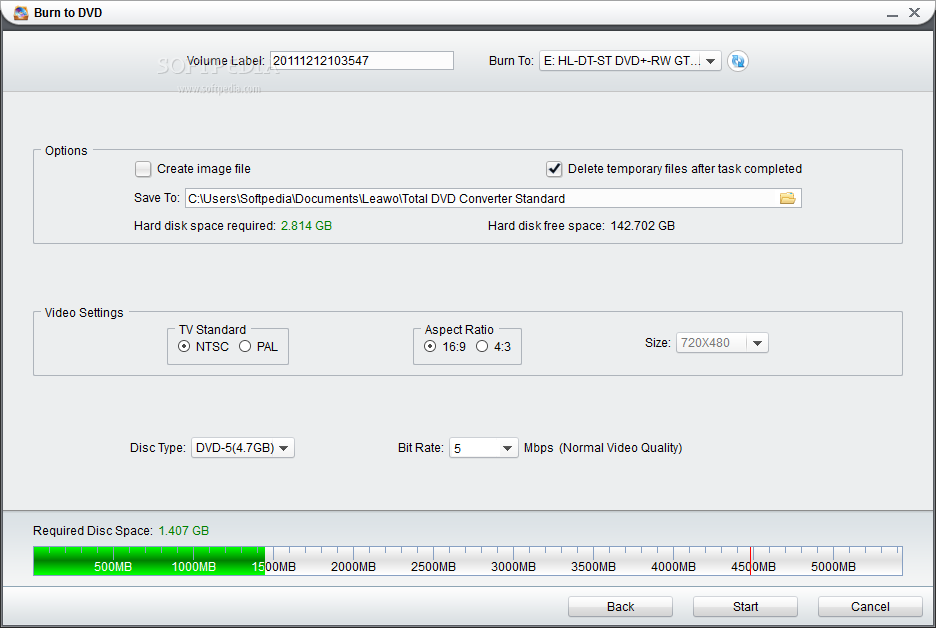Click the Burn to DVD app icon
This screenshot has height=628, width=936.
pyautogui.click(x=20, y=13)
